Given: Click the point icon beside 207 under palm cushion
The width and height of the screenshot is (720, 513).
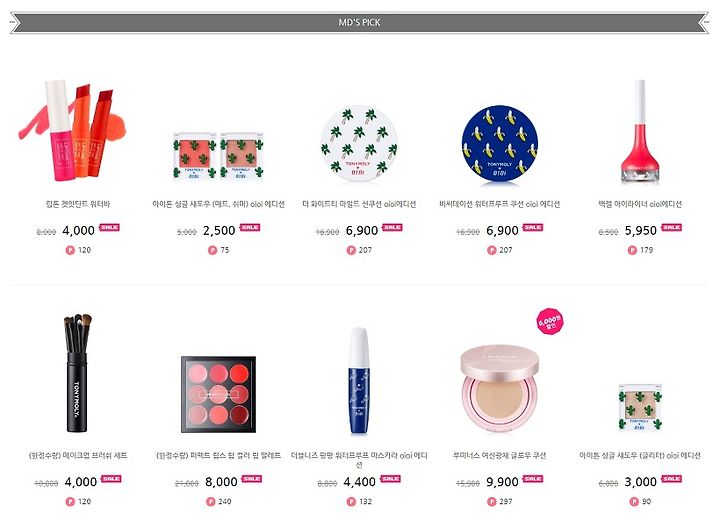Looking at the screenshot, I should coord(351,250).
